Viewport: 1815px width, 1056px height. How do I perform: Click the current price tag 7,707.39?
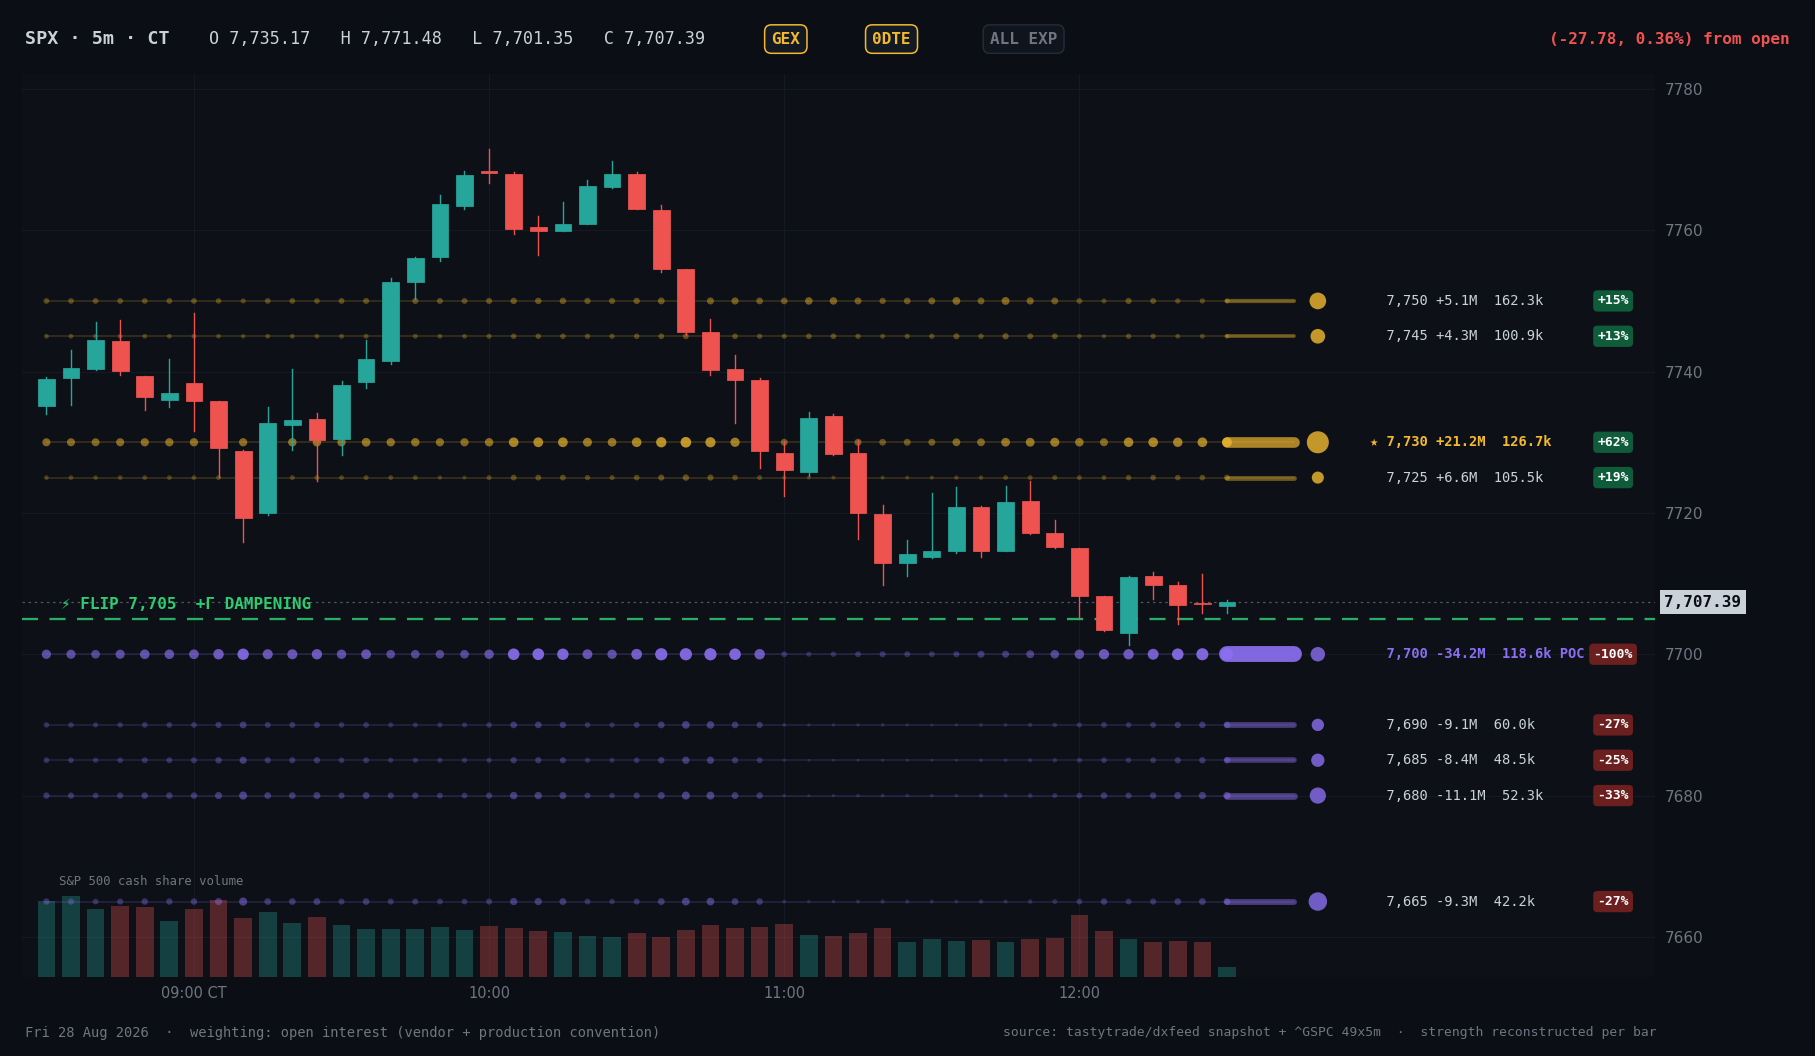[1702, 602]
